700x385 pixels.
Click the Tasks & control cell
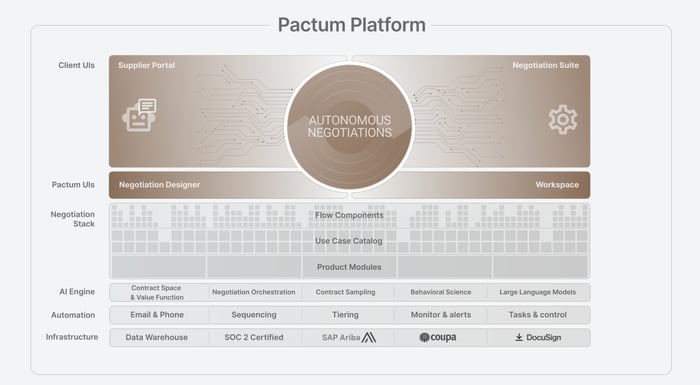pos(538,315)
